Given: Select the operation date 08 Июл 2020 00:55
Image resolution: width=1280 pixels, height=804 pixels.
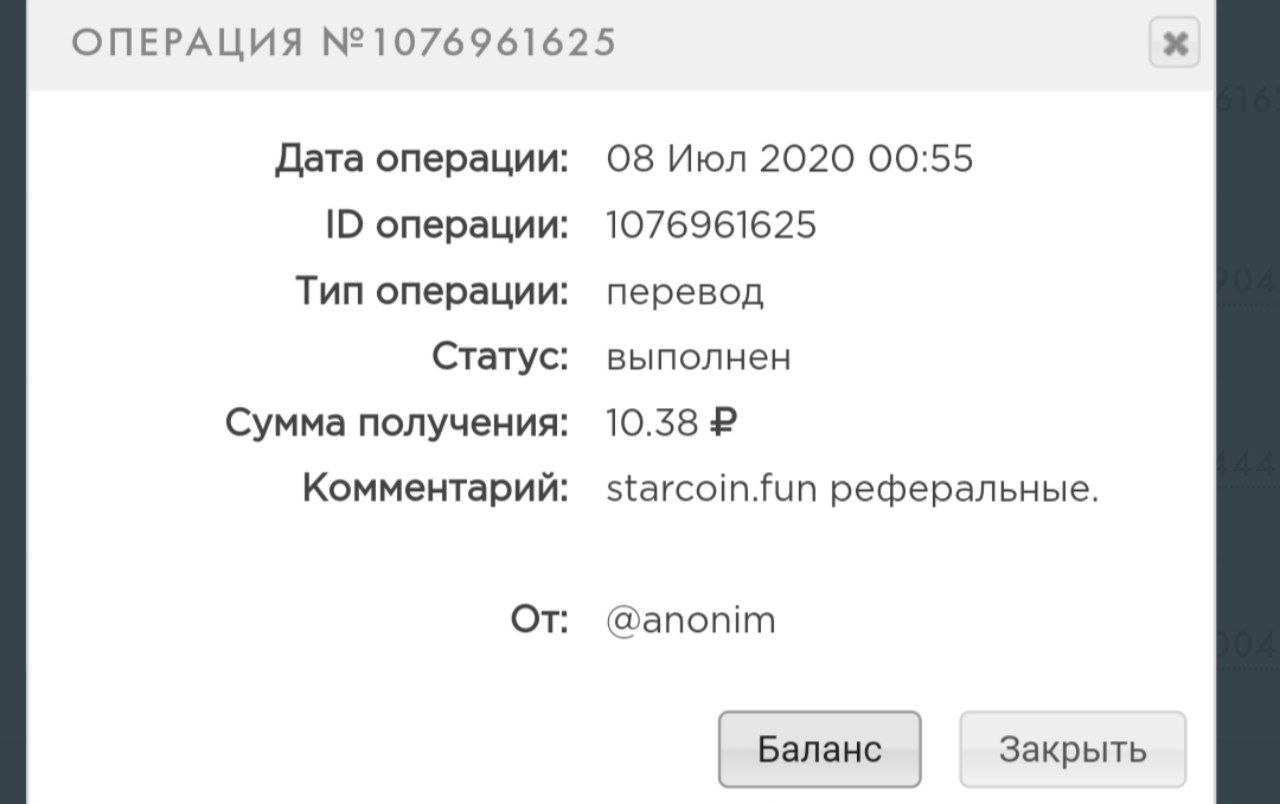Looking at the screenshot, I should coord(789,159).
